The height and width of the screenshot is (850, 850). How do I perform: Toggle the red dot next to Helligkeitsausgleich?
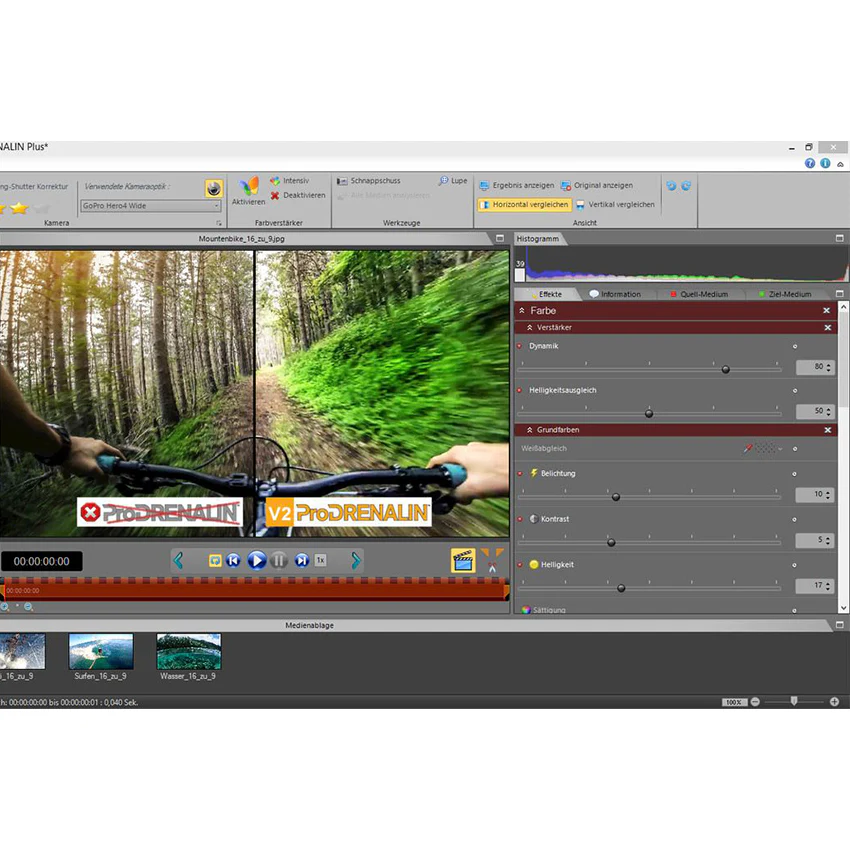(x=519, y=390)
